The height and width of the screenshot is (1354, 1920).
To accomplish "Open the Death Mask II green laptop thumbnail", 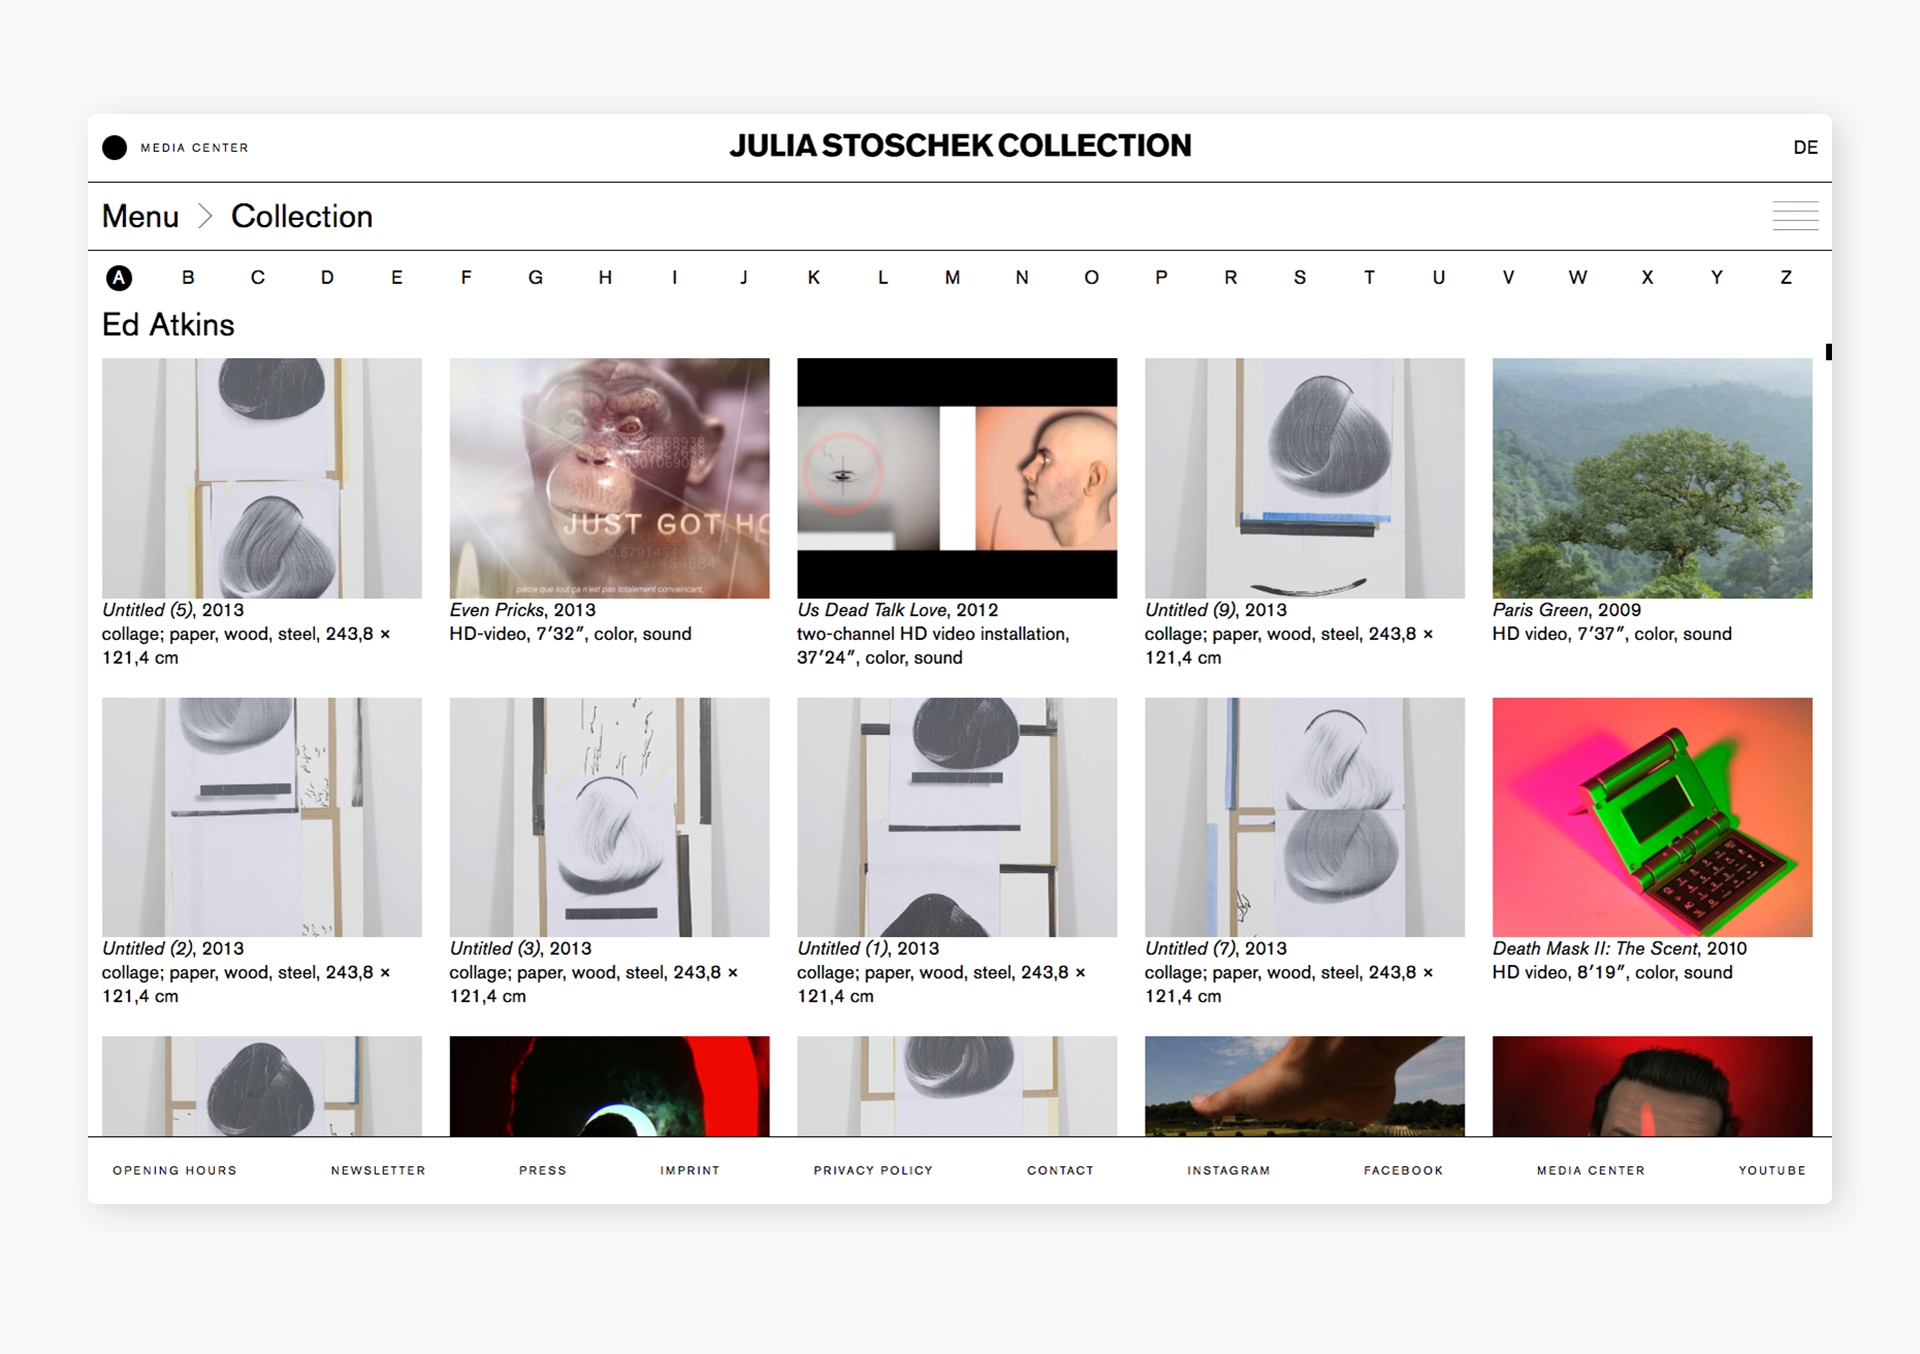I will coord(1651,817).
